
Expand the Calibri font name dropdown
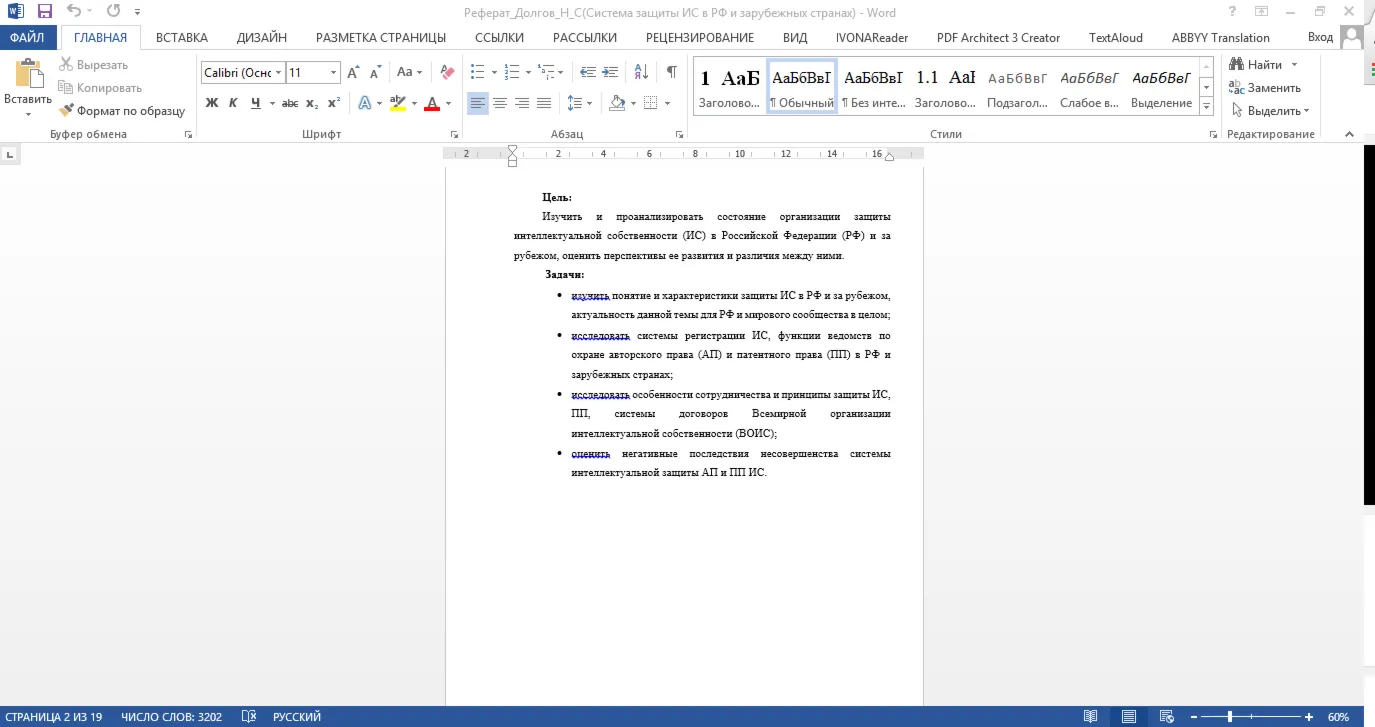pyautogui.click(x=279, y=73)
